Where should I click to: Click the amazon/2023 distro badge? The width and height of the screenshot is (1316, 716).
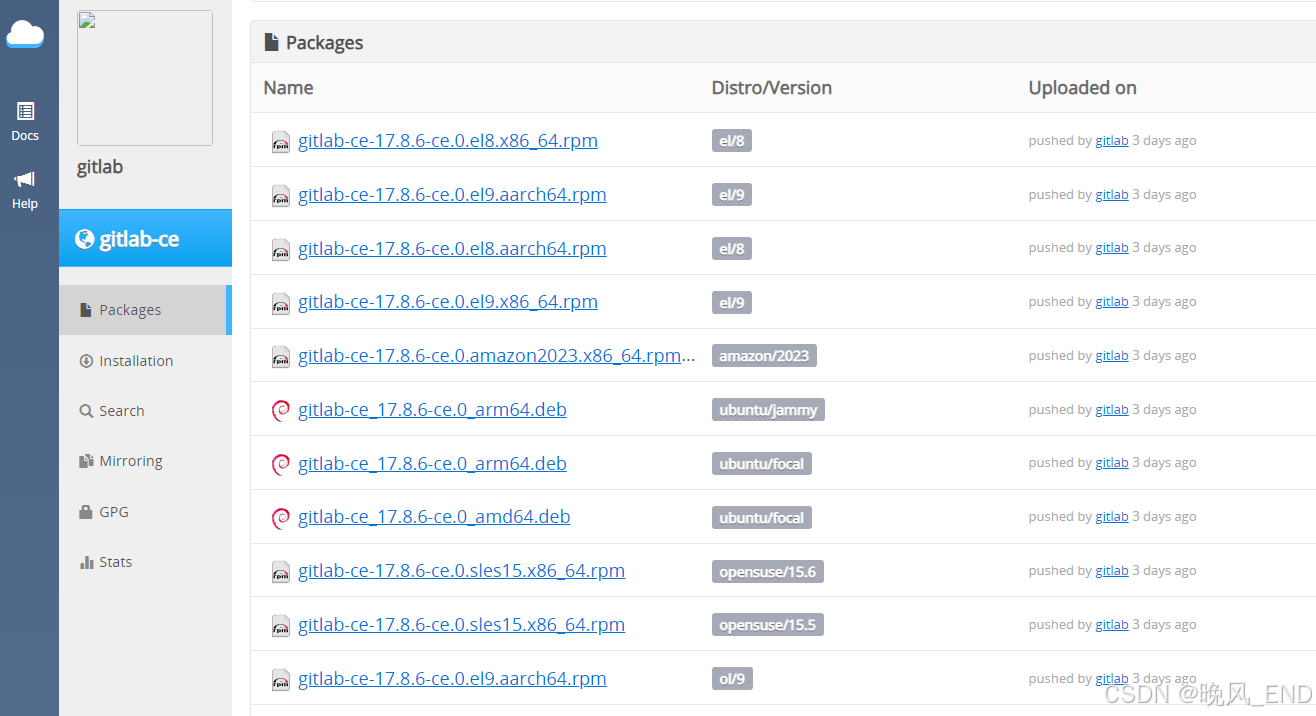[x=764, y=356]
